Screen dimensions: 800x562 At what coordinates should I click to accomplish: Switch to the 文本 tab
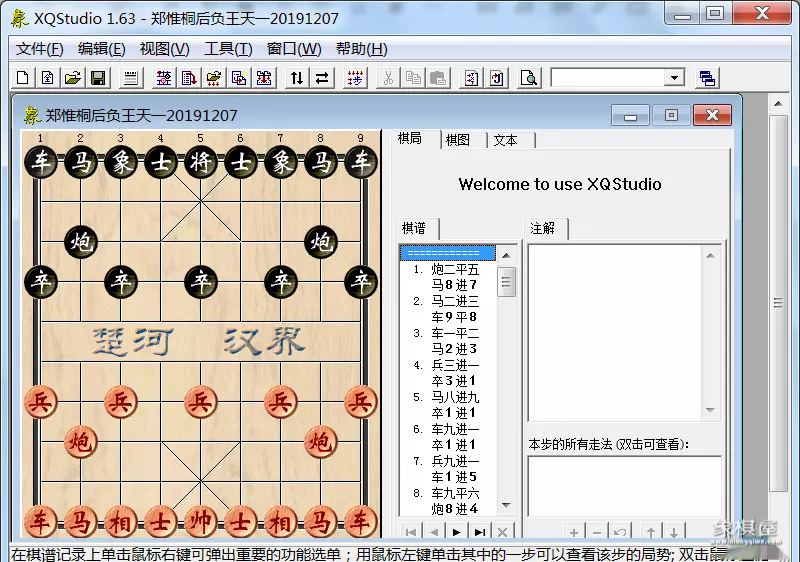(506, 140)
